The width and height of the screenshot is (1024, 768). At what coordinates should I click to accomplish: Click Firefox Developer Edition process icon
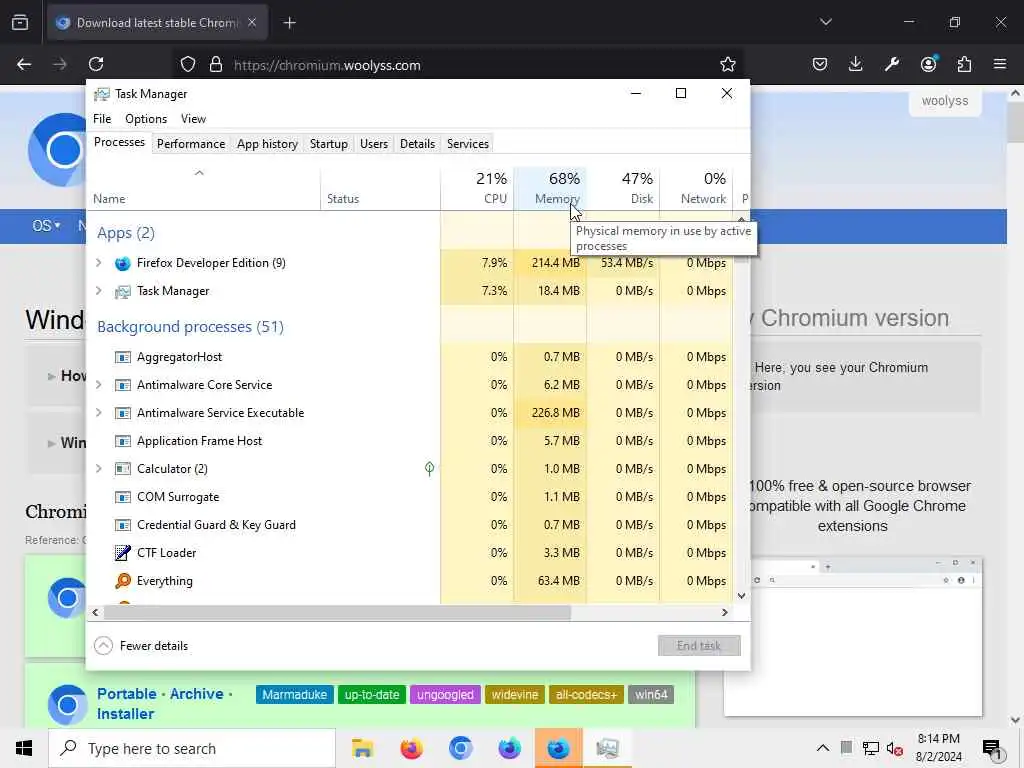(122, 263)
